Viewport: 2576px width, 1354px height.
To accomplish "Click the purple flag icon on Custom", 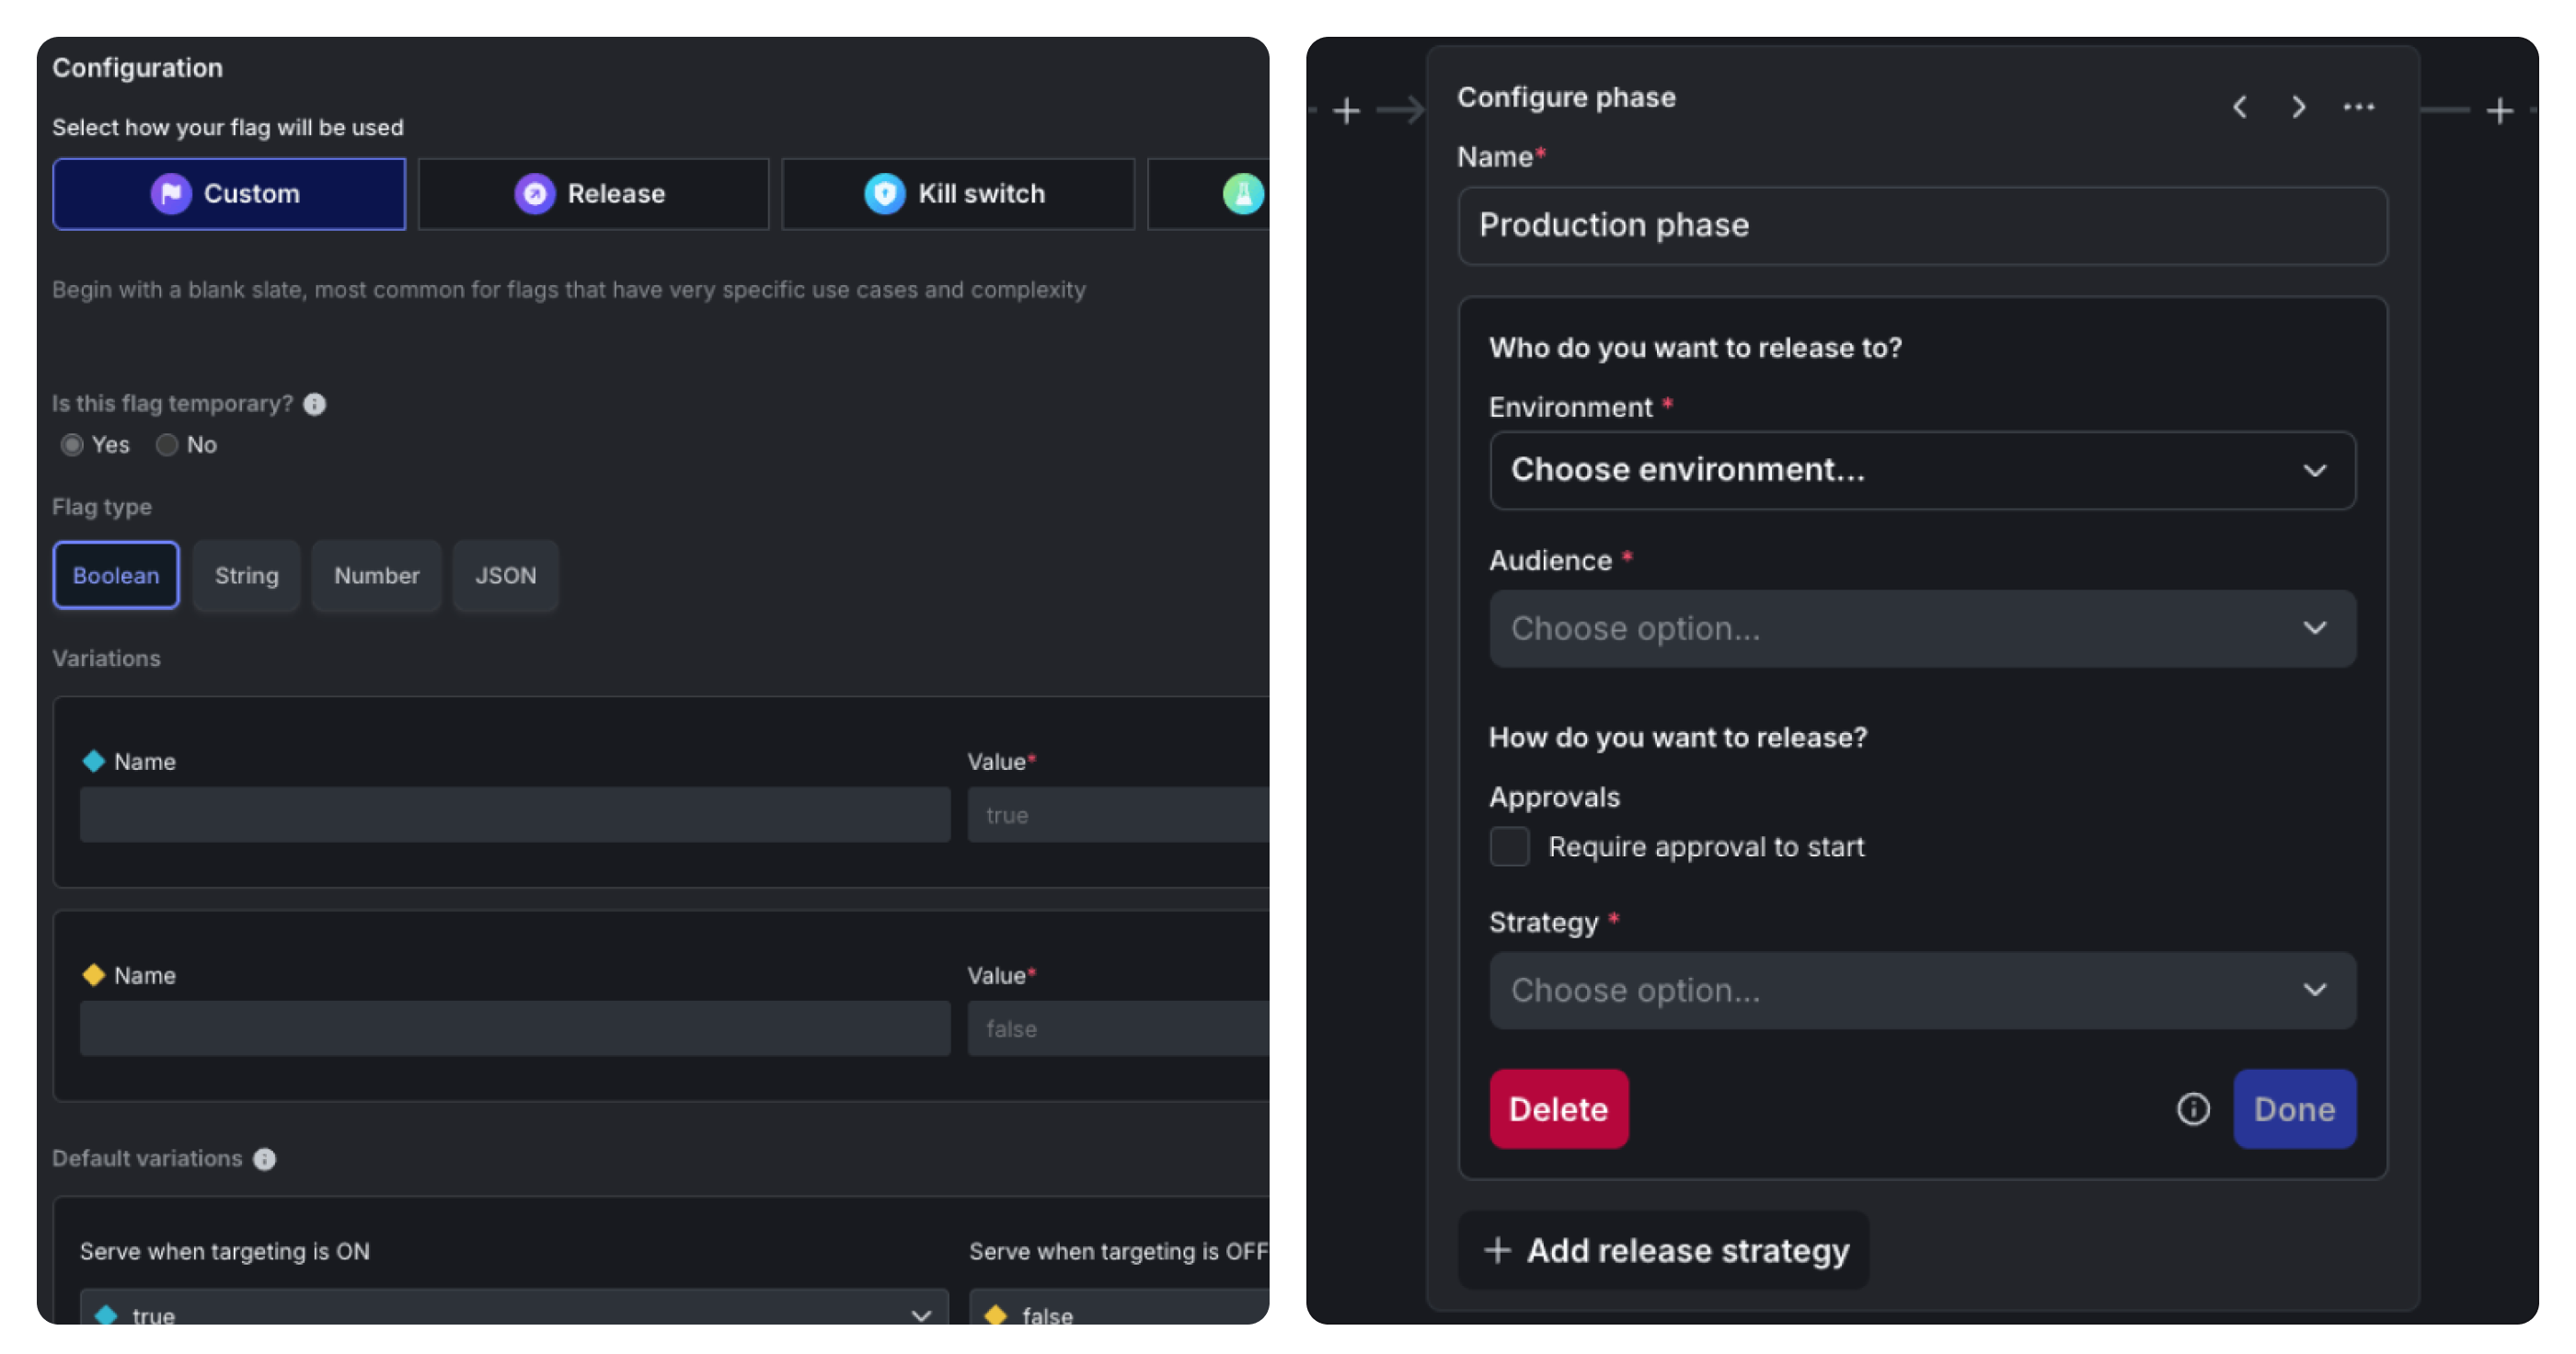I will pos(171,194).
